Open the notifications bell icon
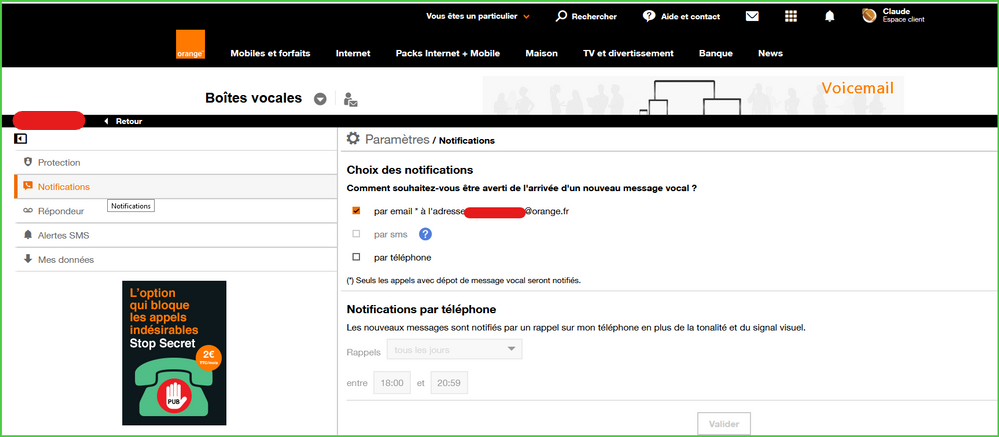 [x=830, y=17]
